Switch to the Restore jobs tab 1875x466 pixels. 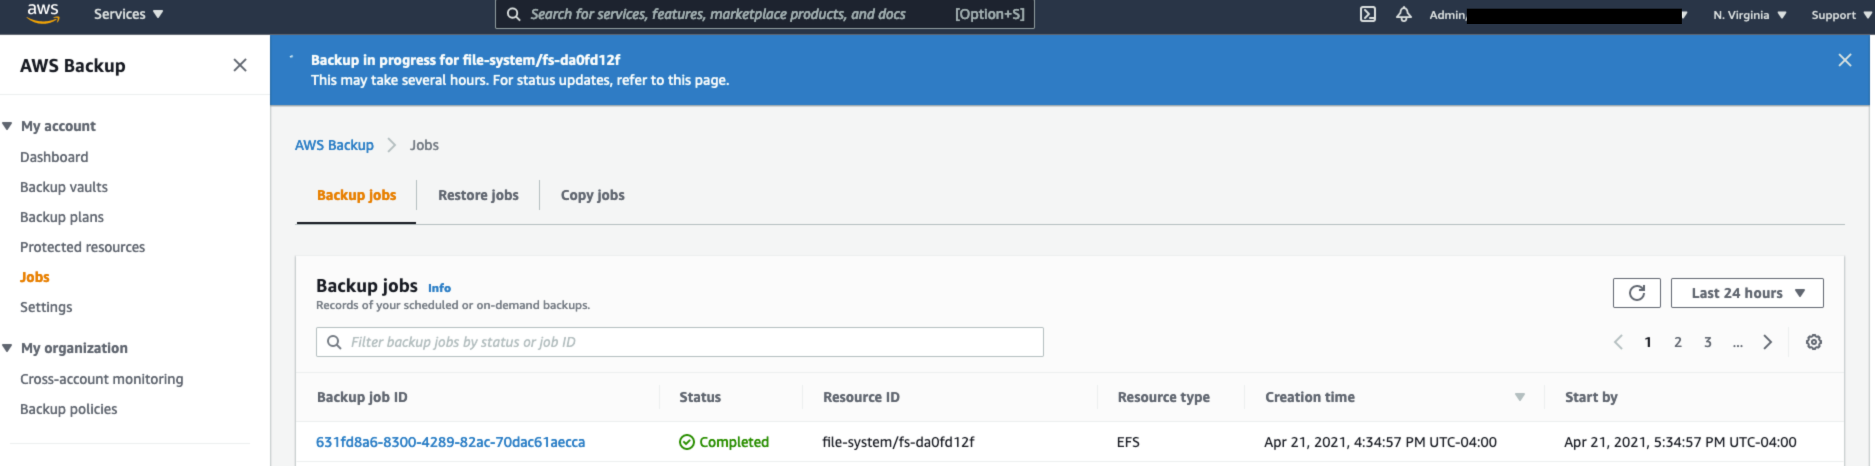click(478, 195)
